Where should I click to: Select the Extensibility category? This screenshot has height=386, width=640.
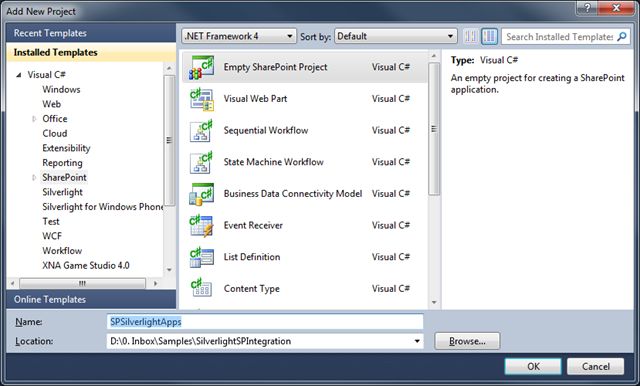click(x=66, y=148)
